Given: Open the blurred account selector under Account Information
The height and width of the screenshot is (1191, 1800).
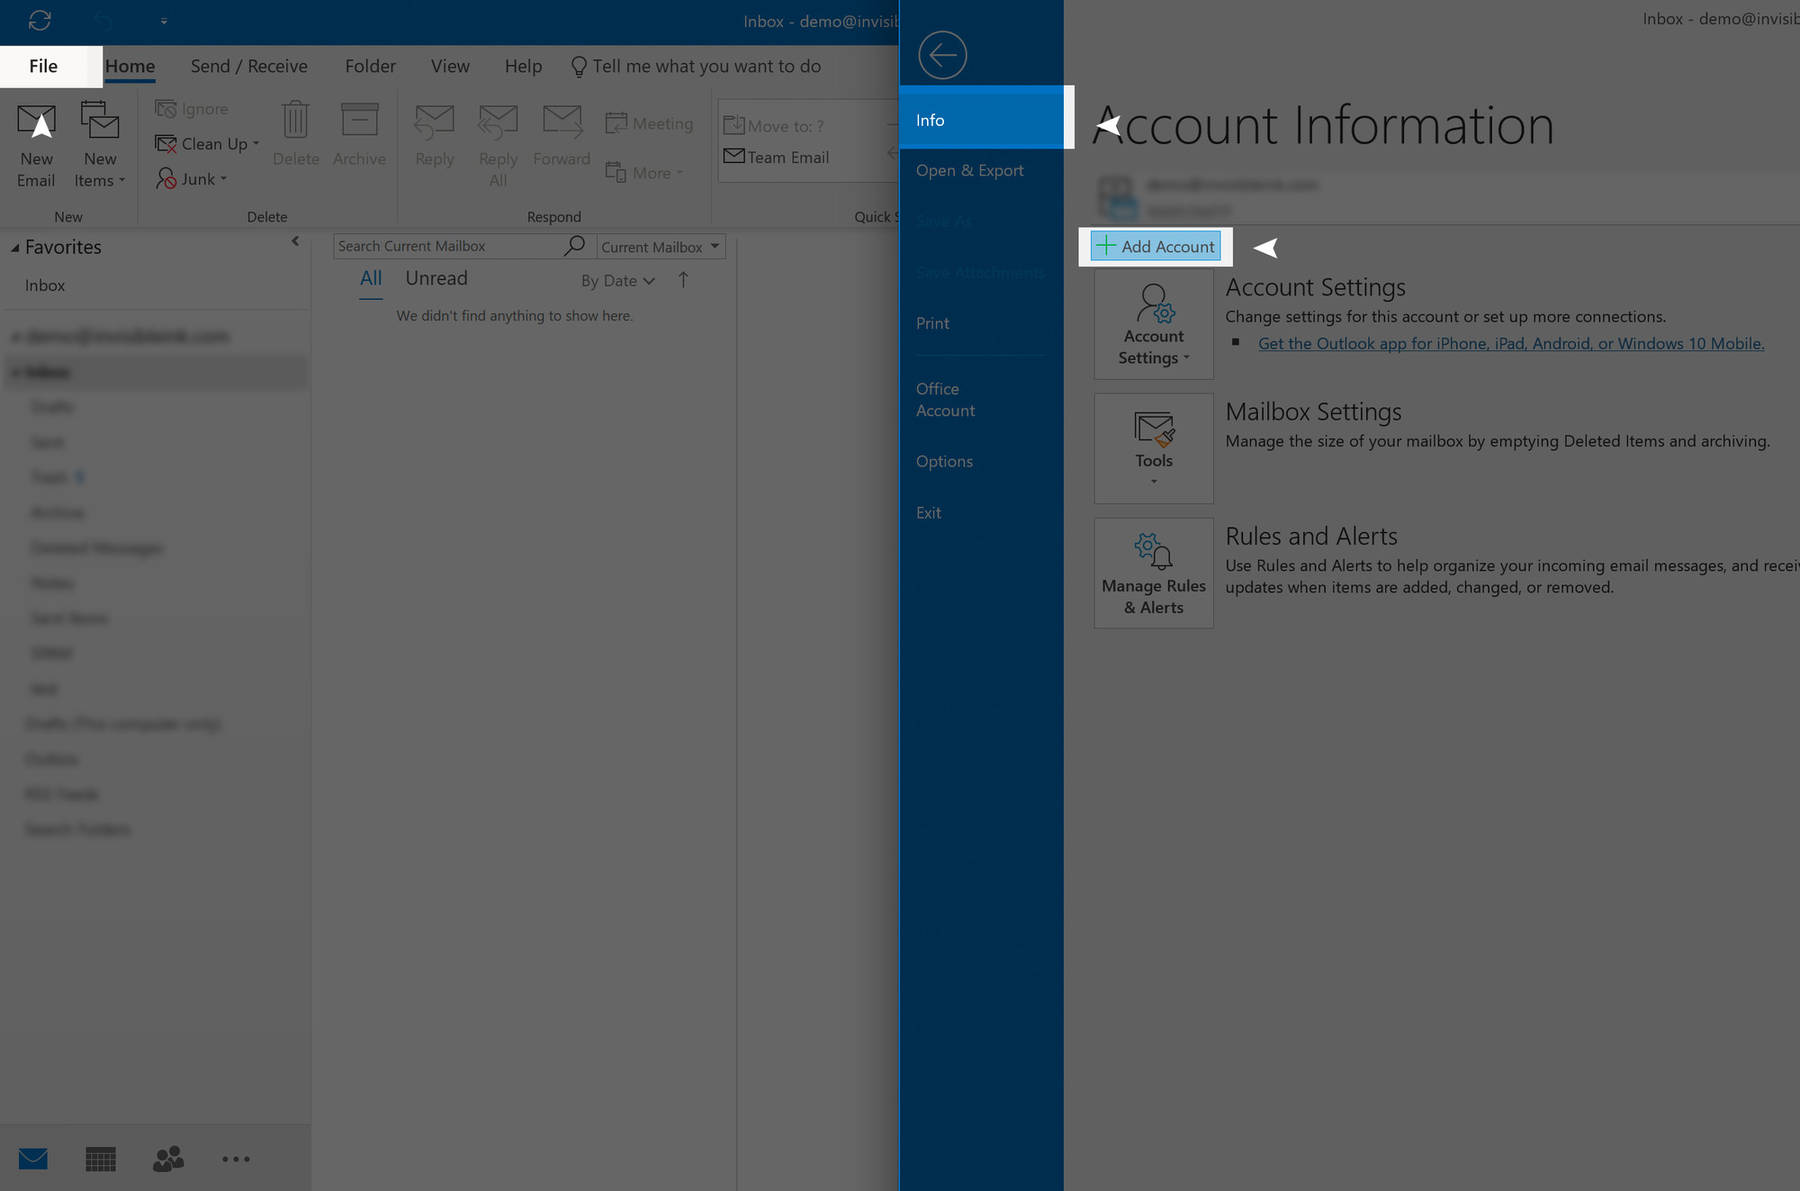Looking at the screenshot, I should click(1447, 196).
